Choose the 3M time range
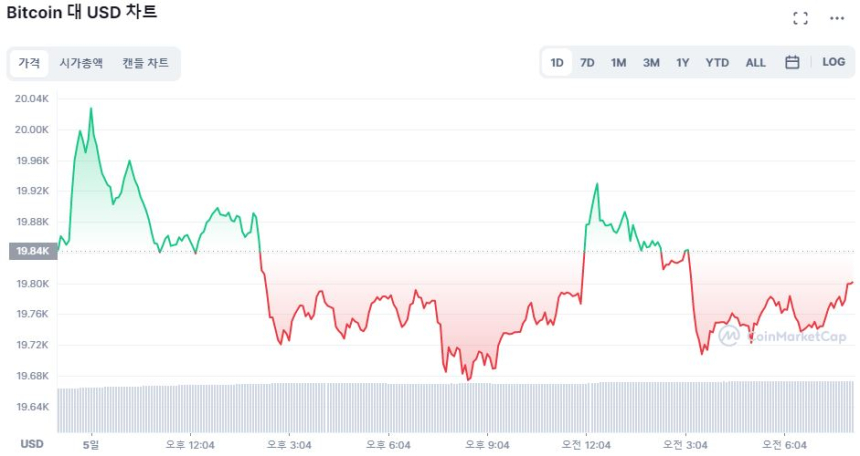The width and height of the screenshot is (860, 456). (x=651, y=62)
